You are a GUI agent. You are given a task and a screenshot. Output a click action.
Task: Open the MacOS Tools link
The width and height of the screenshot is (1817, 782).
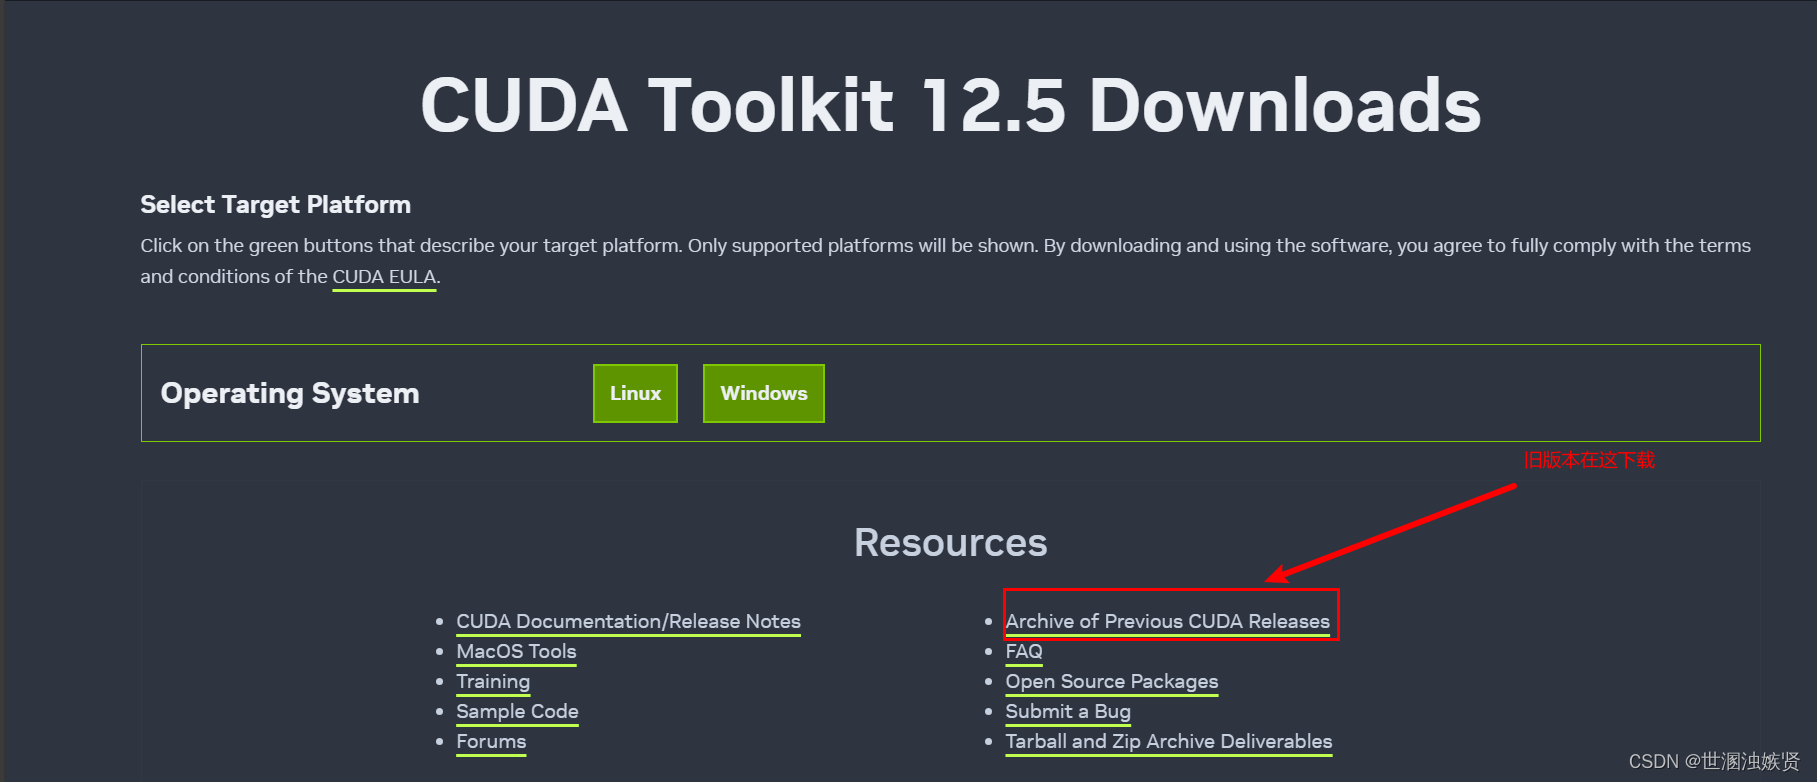click(516, 652)
